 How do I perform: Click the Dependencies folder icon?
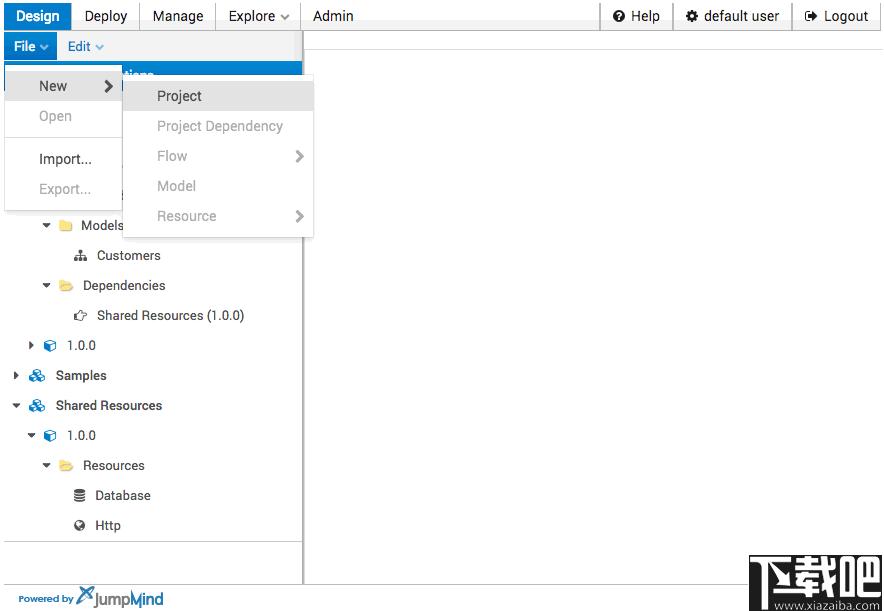tap(66, 286)
